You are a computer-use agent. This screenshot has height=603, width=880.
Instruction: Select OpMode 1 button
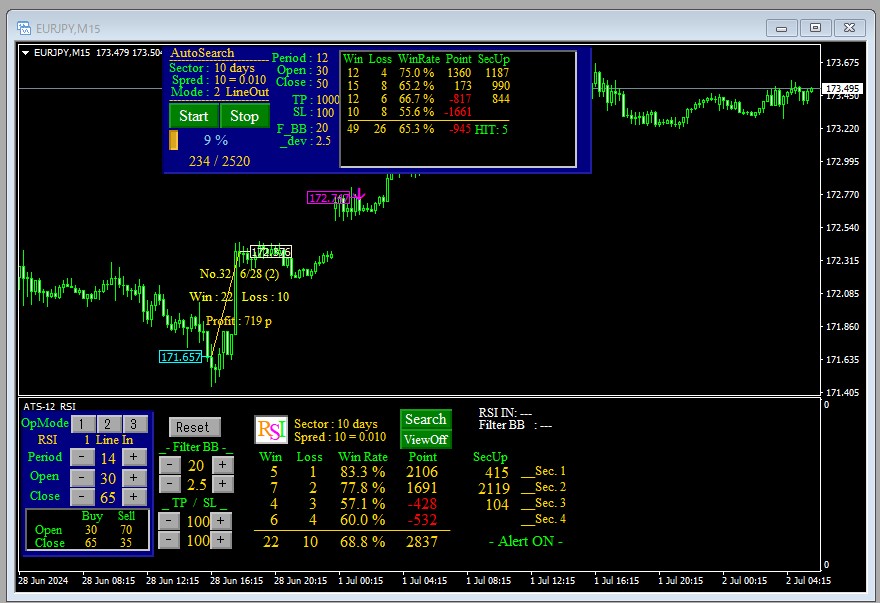82,424
